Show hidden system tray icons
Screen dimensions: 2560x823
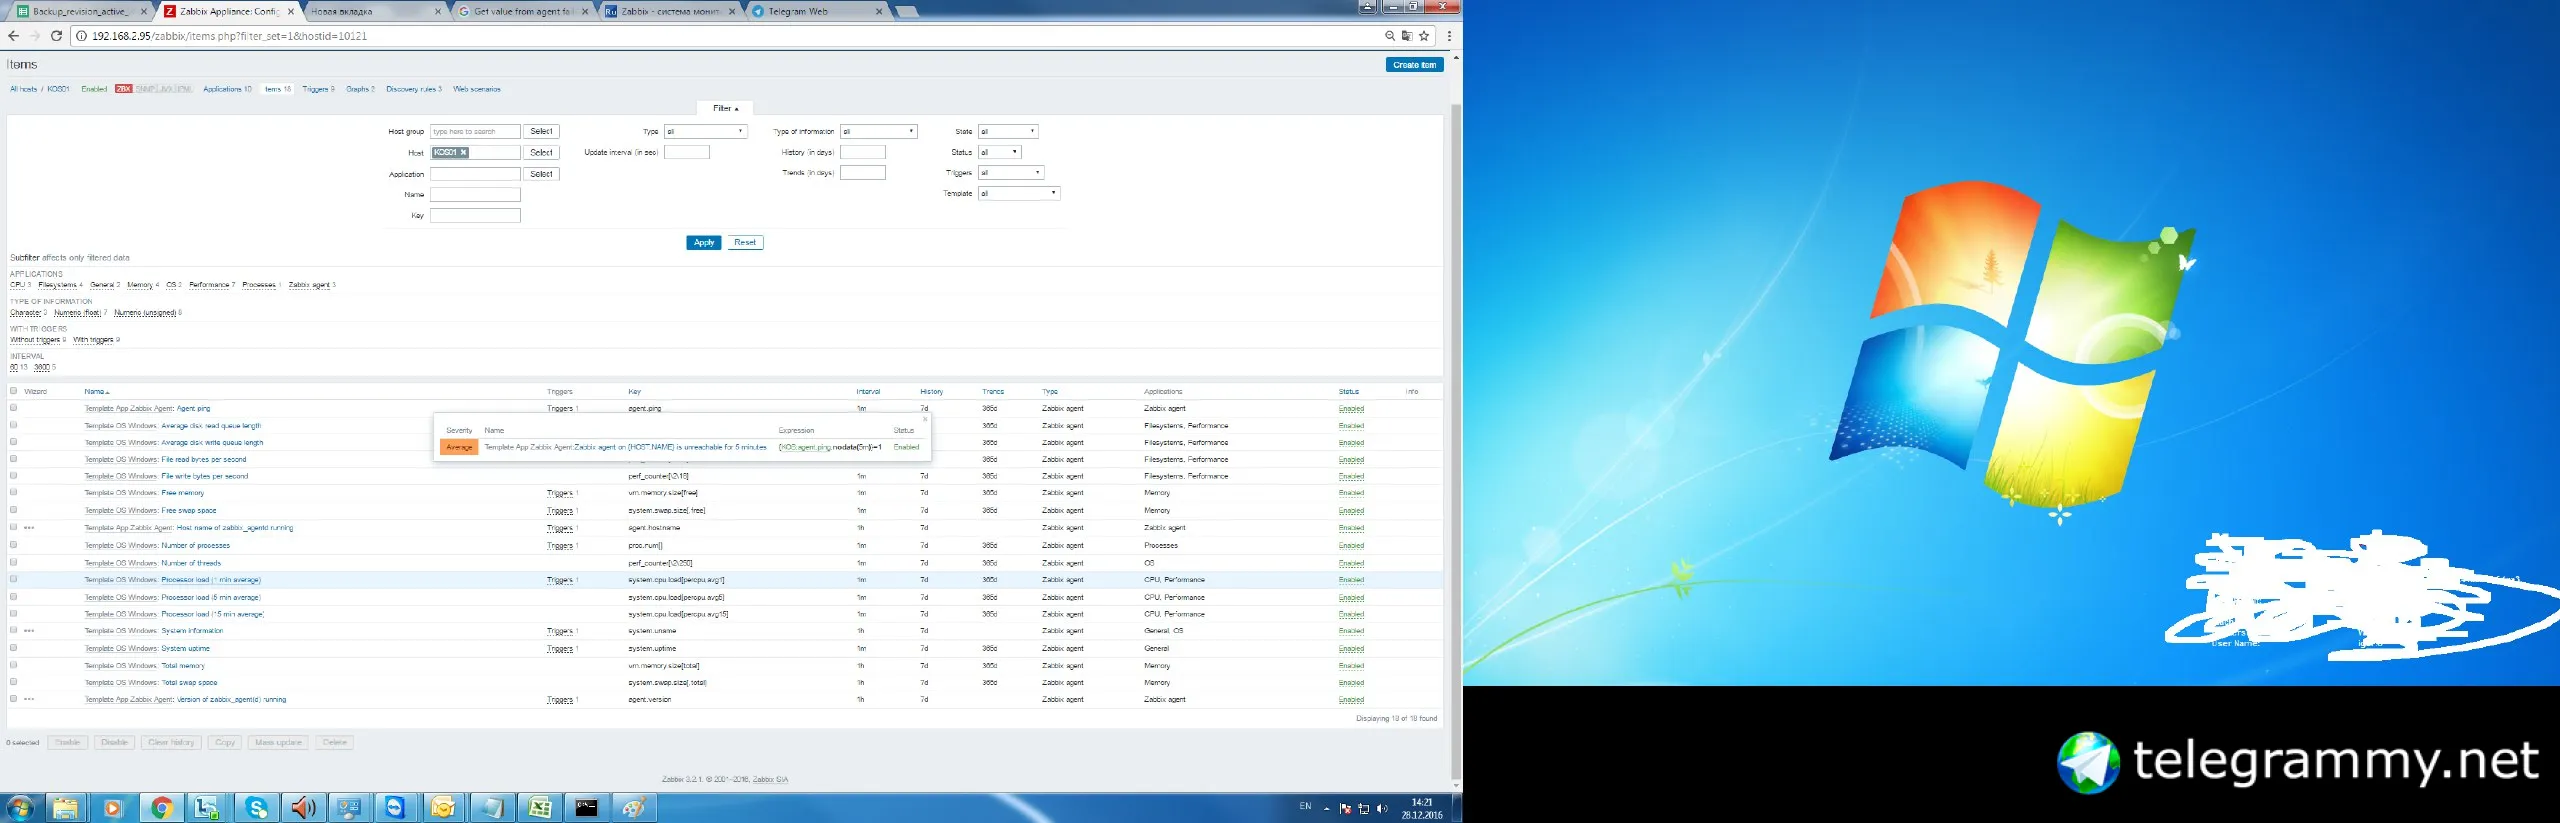pos(1327,809)
